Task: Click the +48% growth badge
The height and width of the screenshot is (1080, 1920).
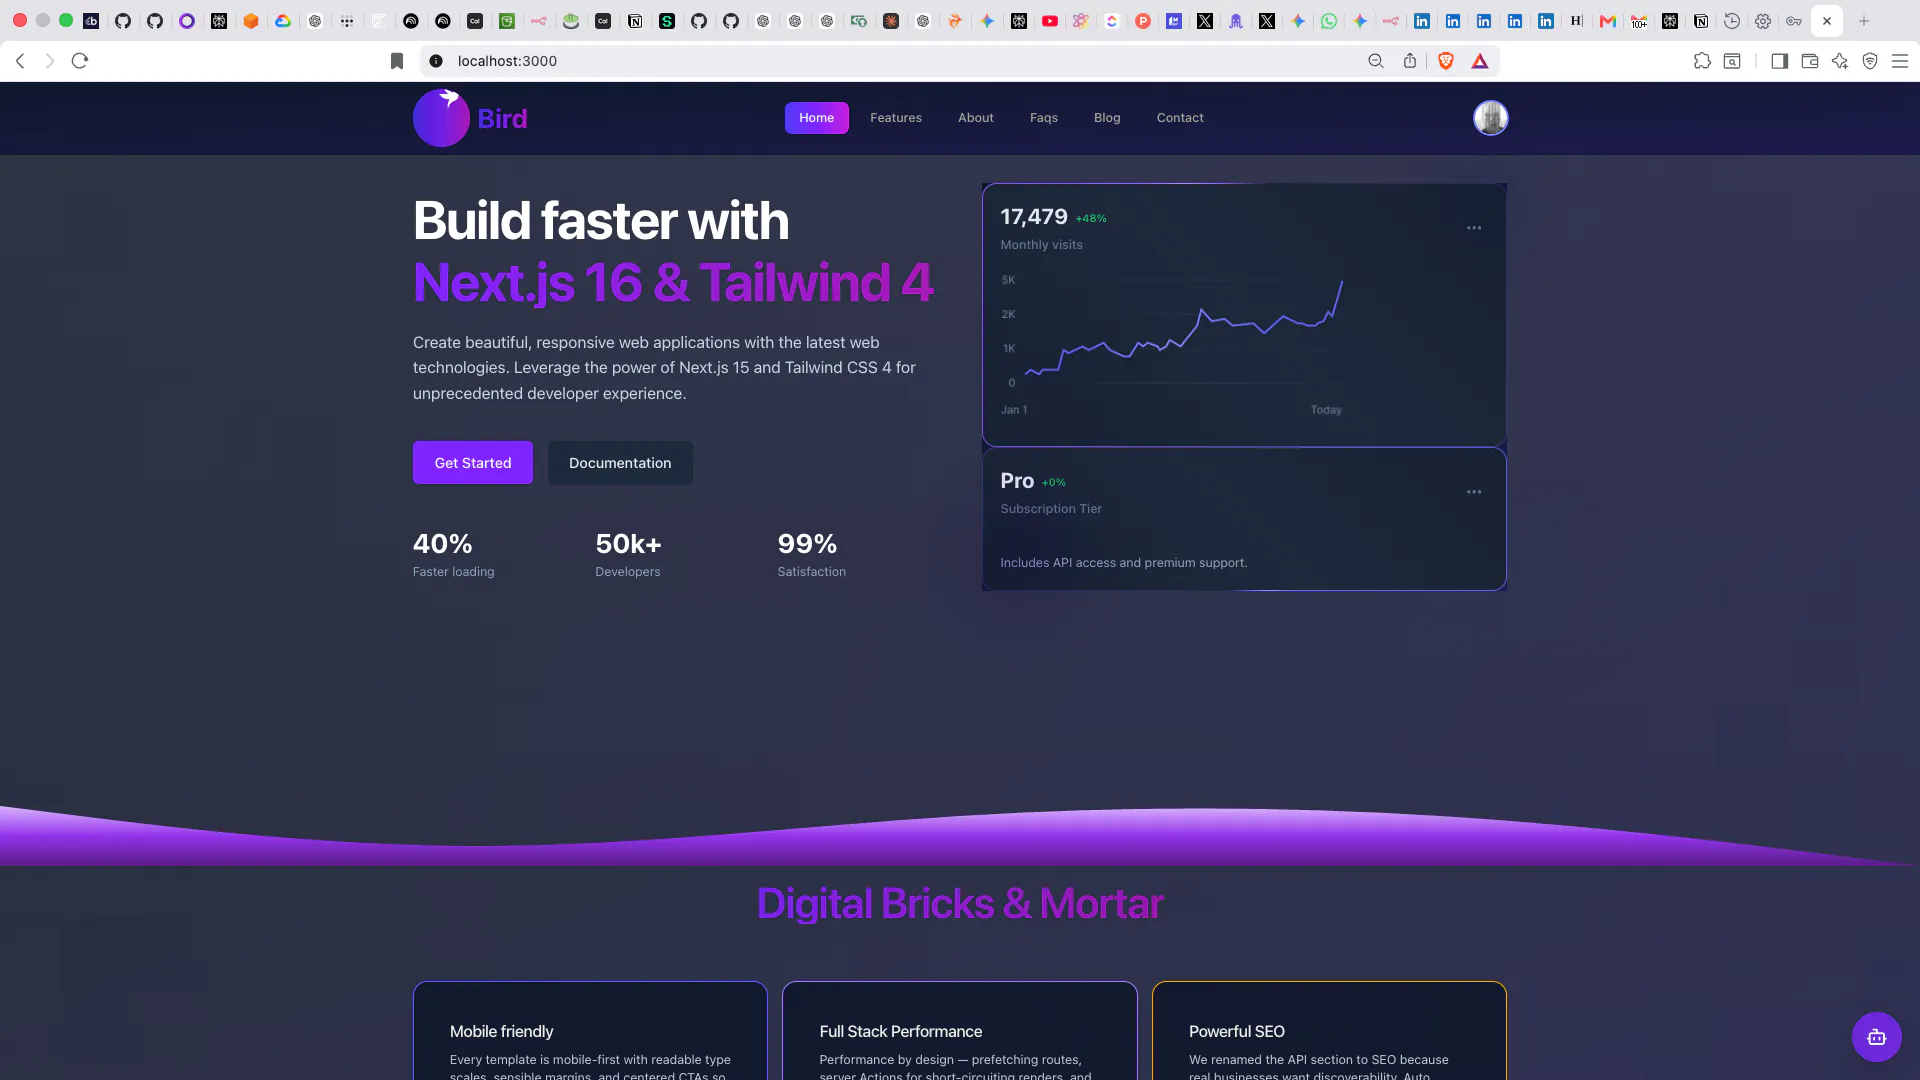Action: tap(1091, 219)
